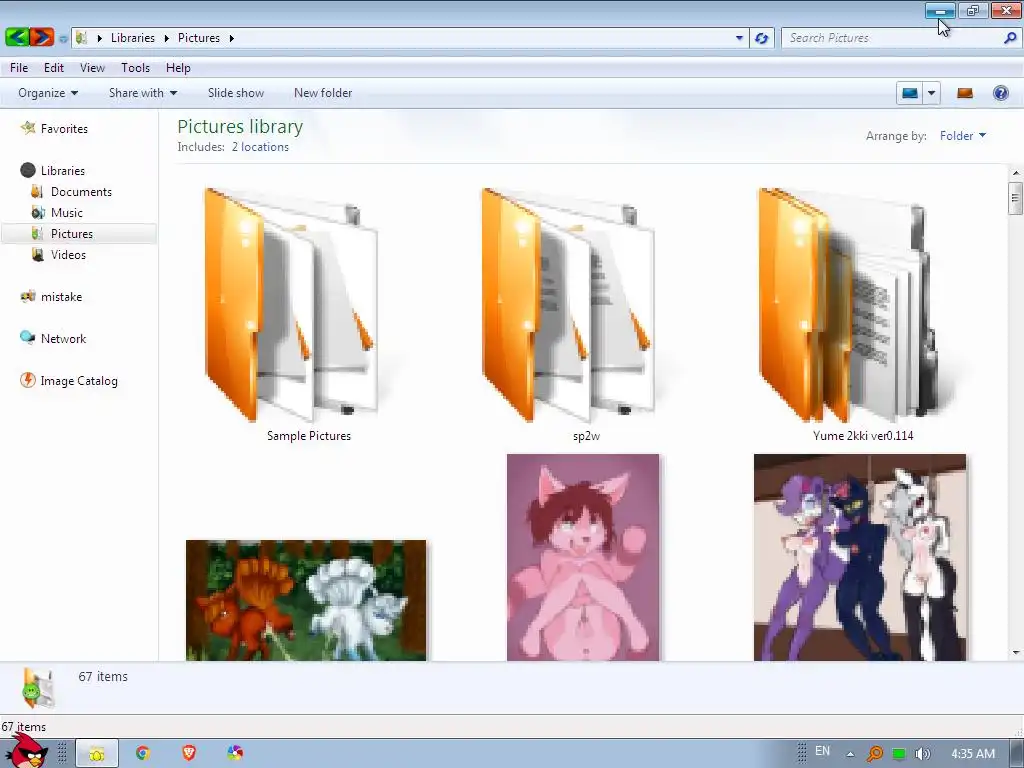Click the sp2w folder name
The height and width of the screenshot is (768, 1024).
586,436
